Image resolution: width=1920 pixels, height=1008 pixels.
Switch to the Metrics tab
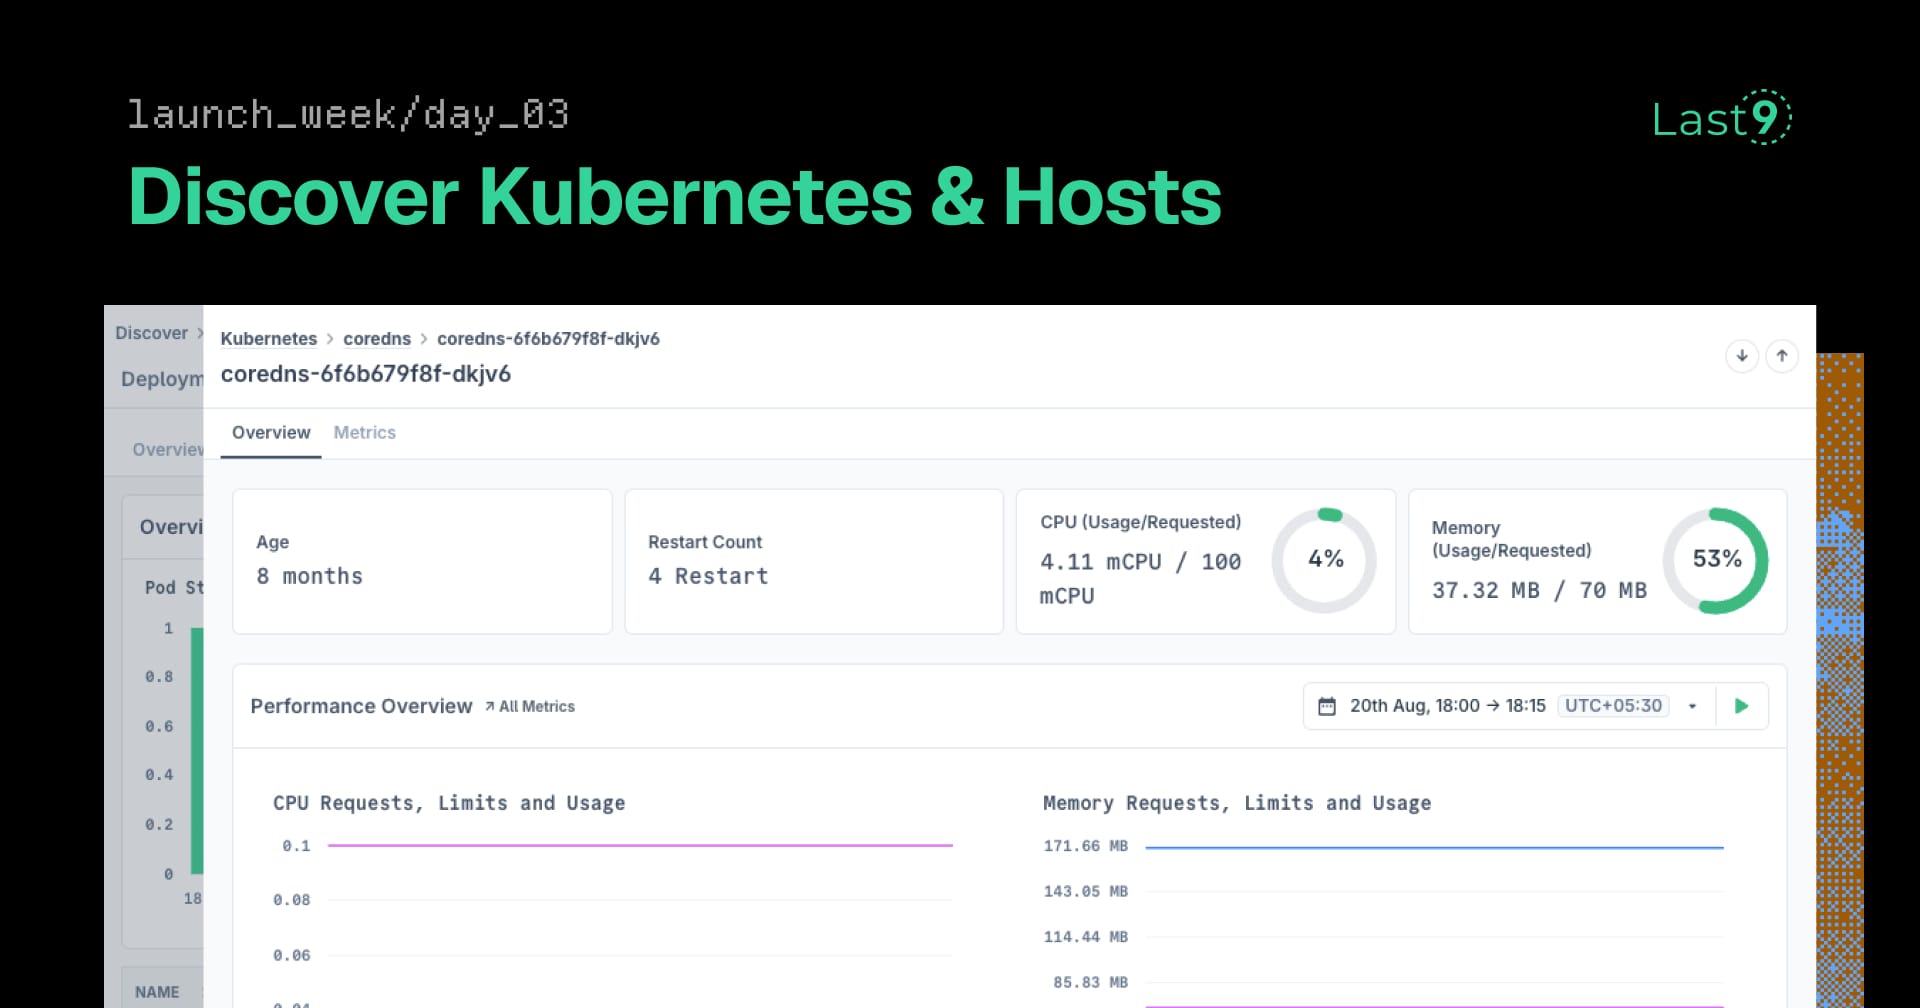click(x=364, y=432)
